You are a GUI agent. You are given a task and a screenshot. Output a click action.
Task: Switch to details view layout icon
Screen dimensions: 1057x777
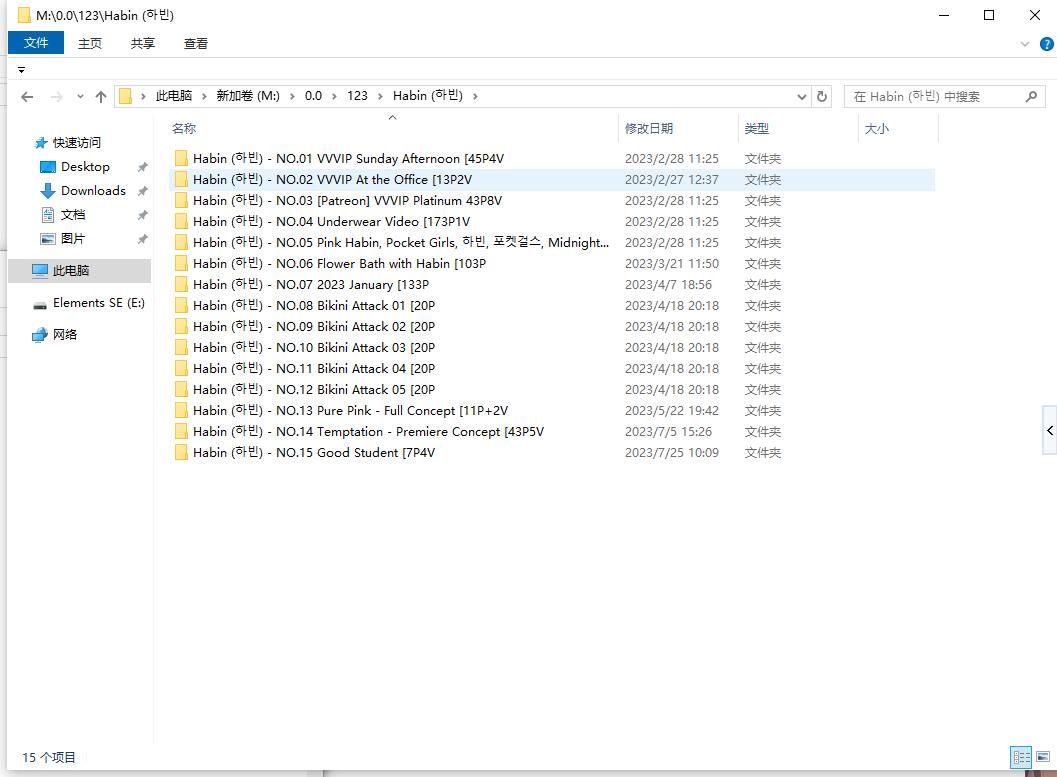[1021, 757]
